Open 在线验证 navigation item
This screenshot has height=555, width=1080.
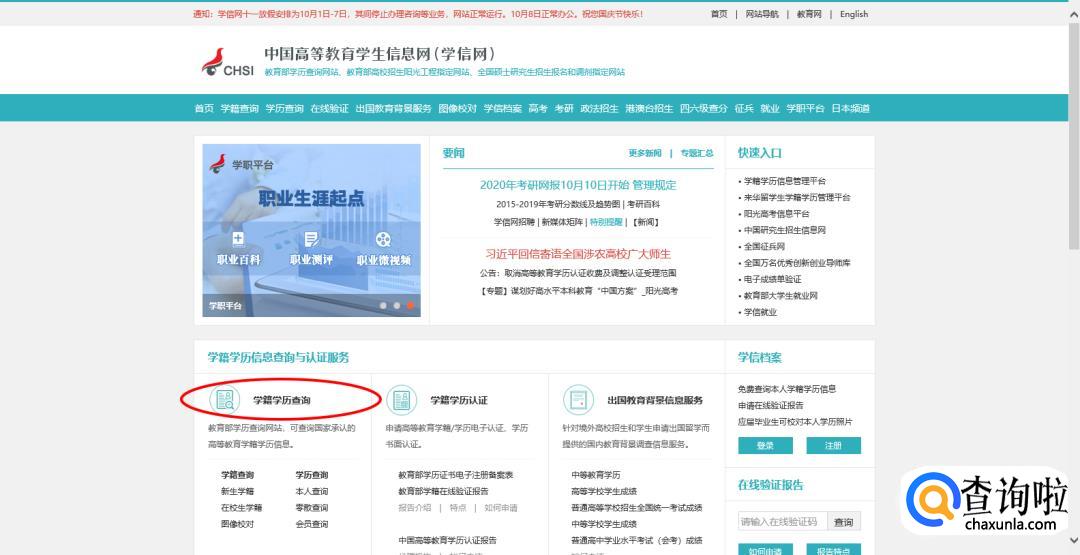pos(329,109)
